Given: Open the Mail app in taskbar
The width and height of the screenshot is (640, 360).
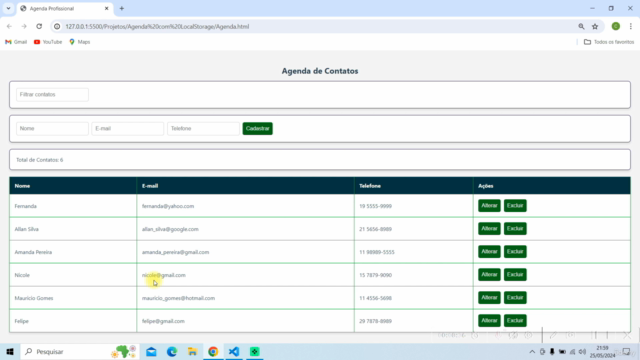Looking at the screenshot, I should click(x=151, y=351).
